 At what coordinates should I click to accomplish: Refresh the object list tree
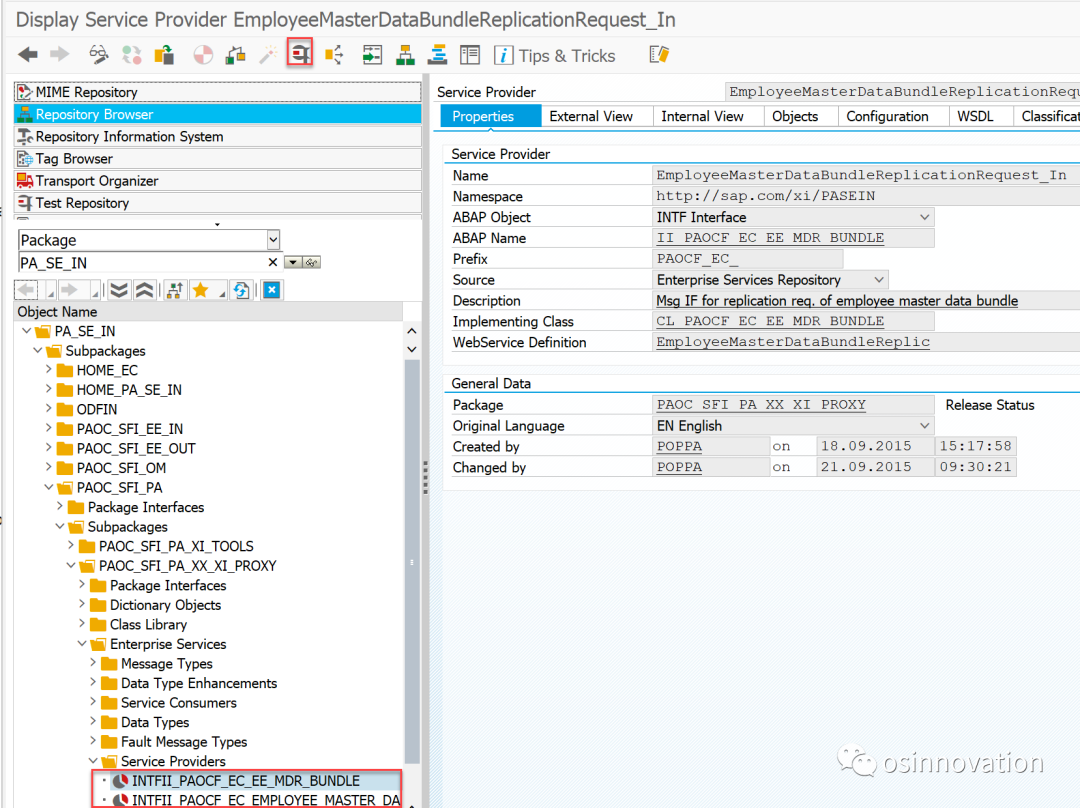pos(240,290)
